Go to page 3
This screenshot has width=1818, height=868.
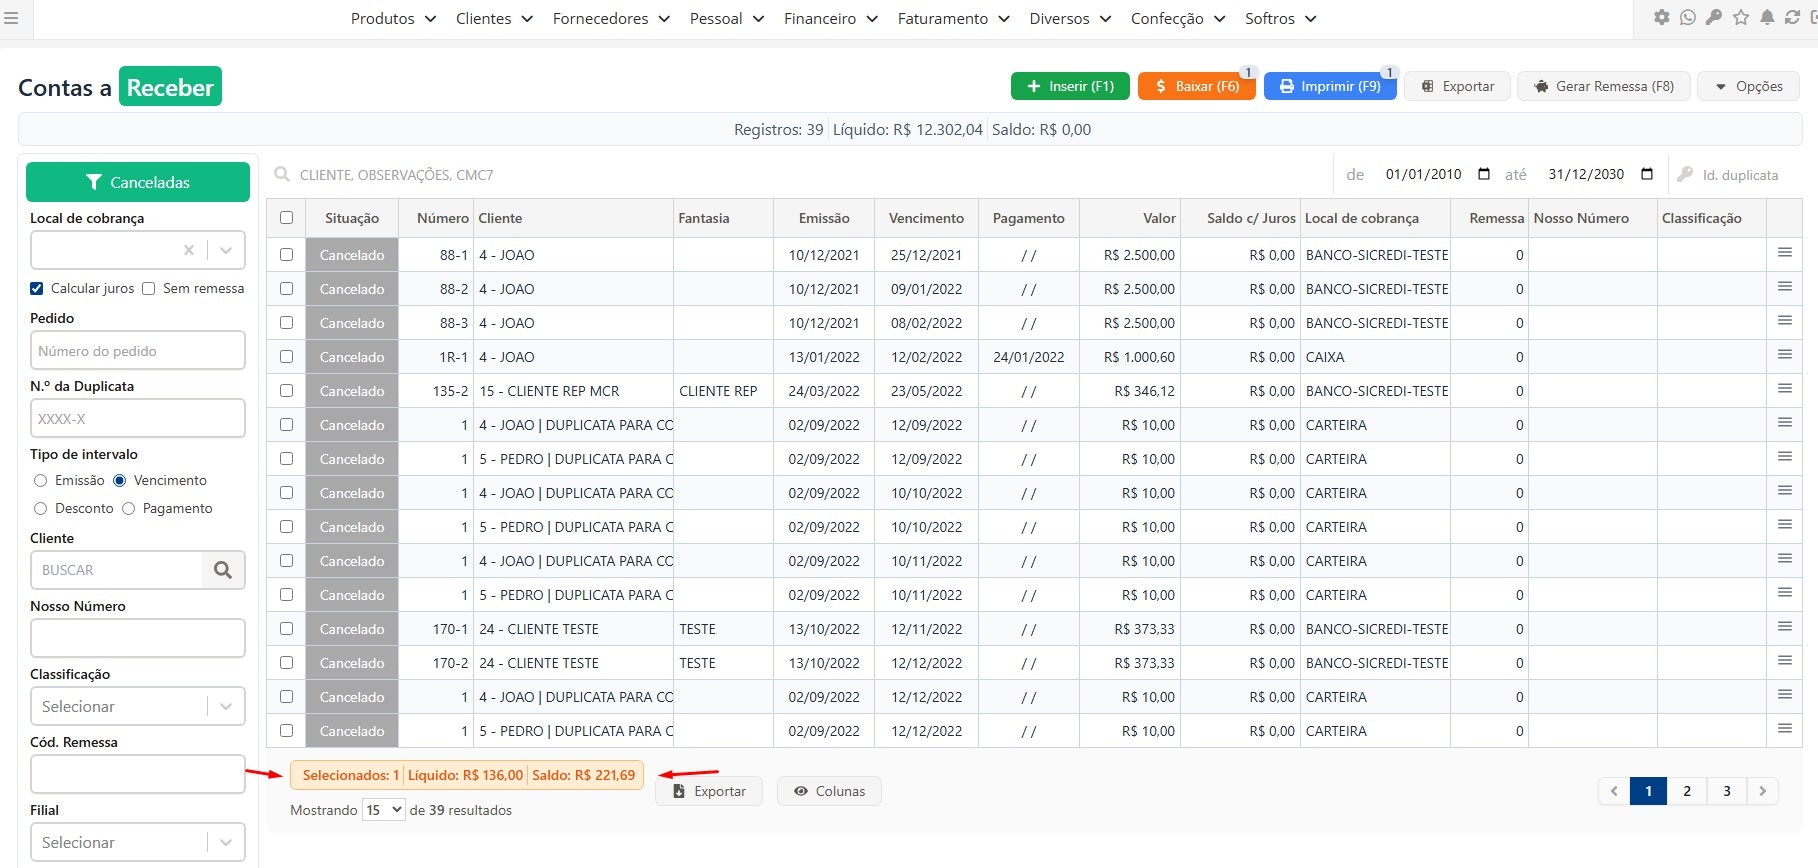point(1727,791)
